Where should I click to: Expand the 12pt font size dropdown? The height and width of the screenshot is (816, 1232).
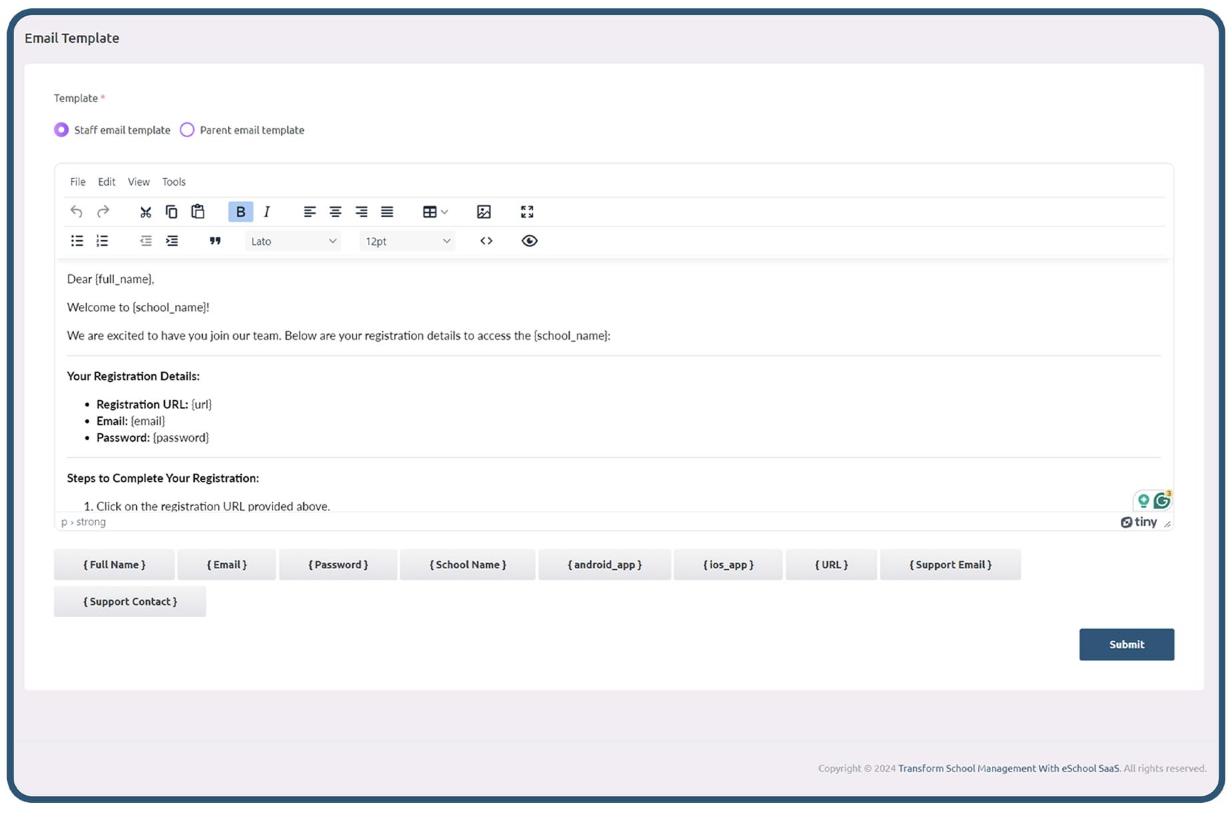click(x=407, y=241)
